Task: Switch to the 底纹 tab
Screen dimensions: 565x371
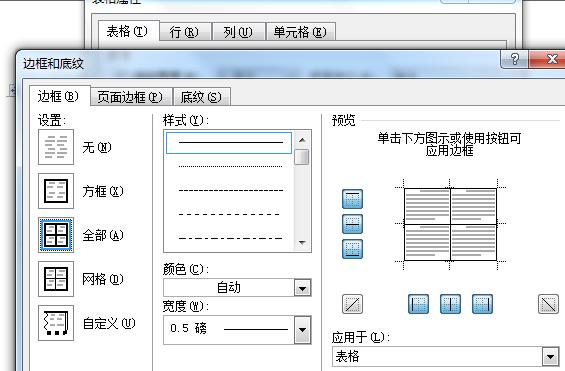Action: point(201,97)
